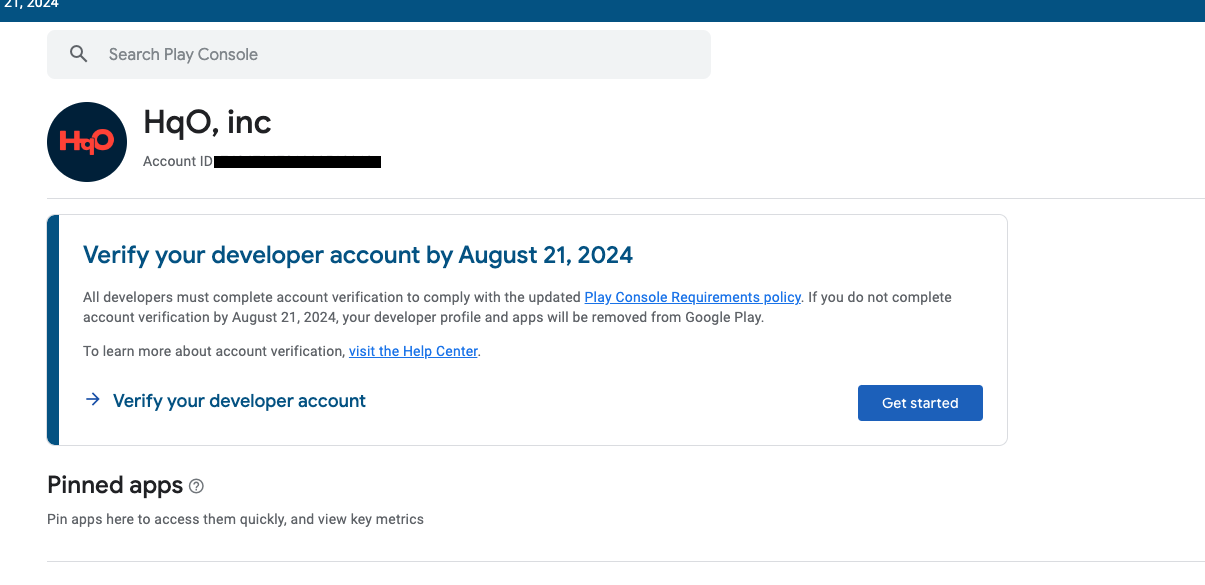1205x585 pixels.
Task: Click the Account ID label
Action: tap(177, 161)
